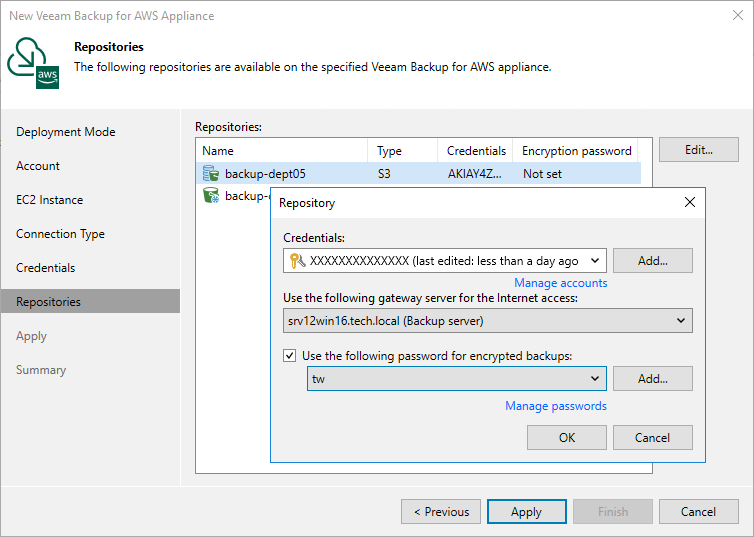This screenshot has width=754, height=537.
Task: Expand the encryption password dropdown
Action: [x=595, y=379]
